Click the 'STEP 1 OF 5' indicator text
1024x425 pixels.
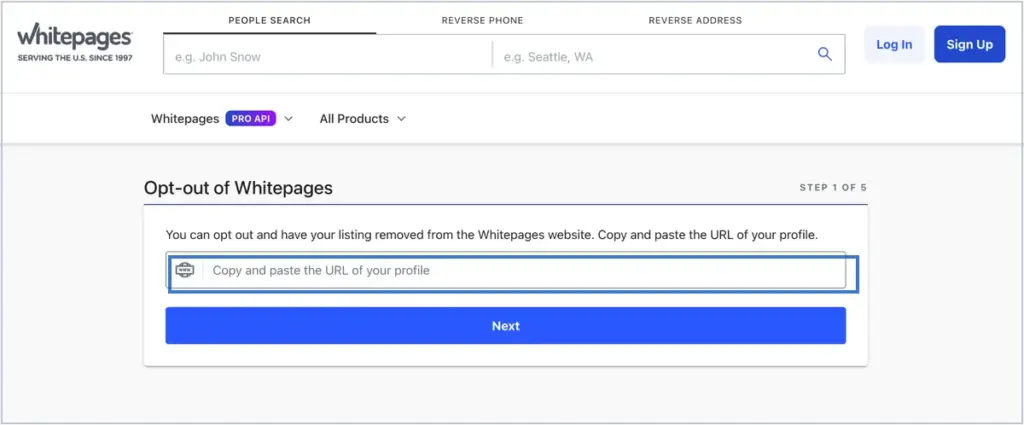[833, 187]
